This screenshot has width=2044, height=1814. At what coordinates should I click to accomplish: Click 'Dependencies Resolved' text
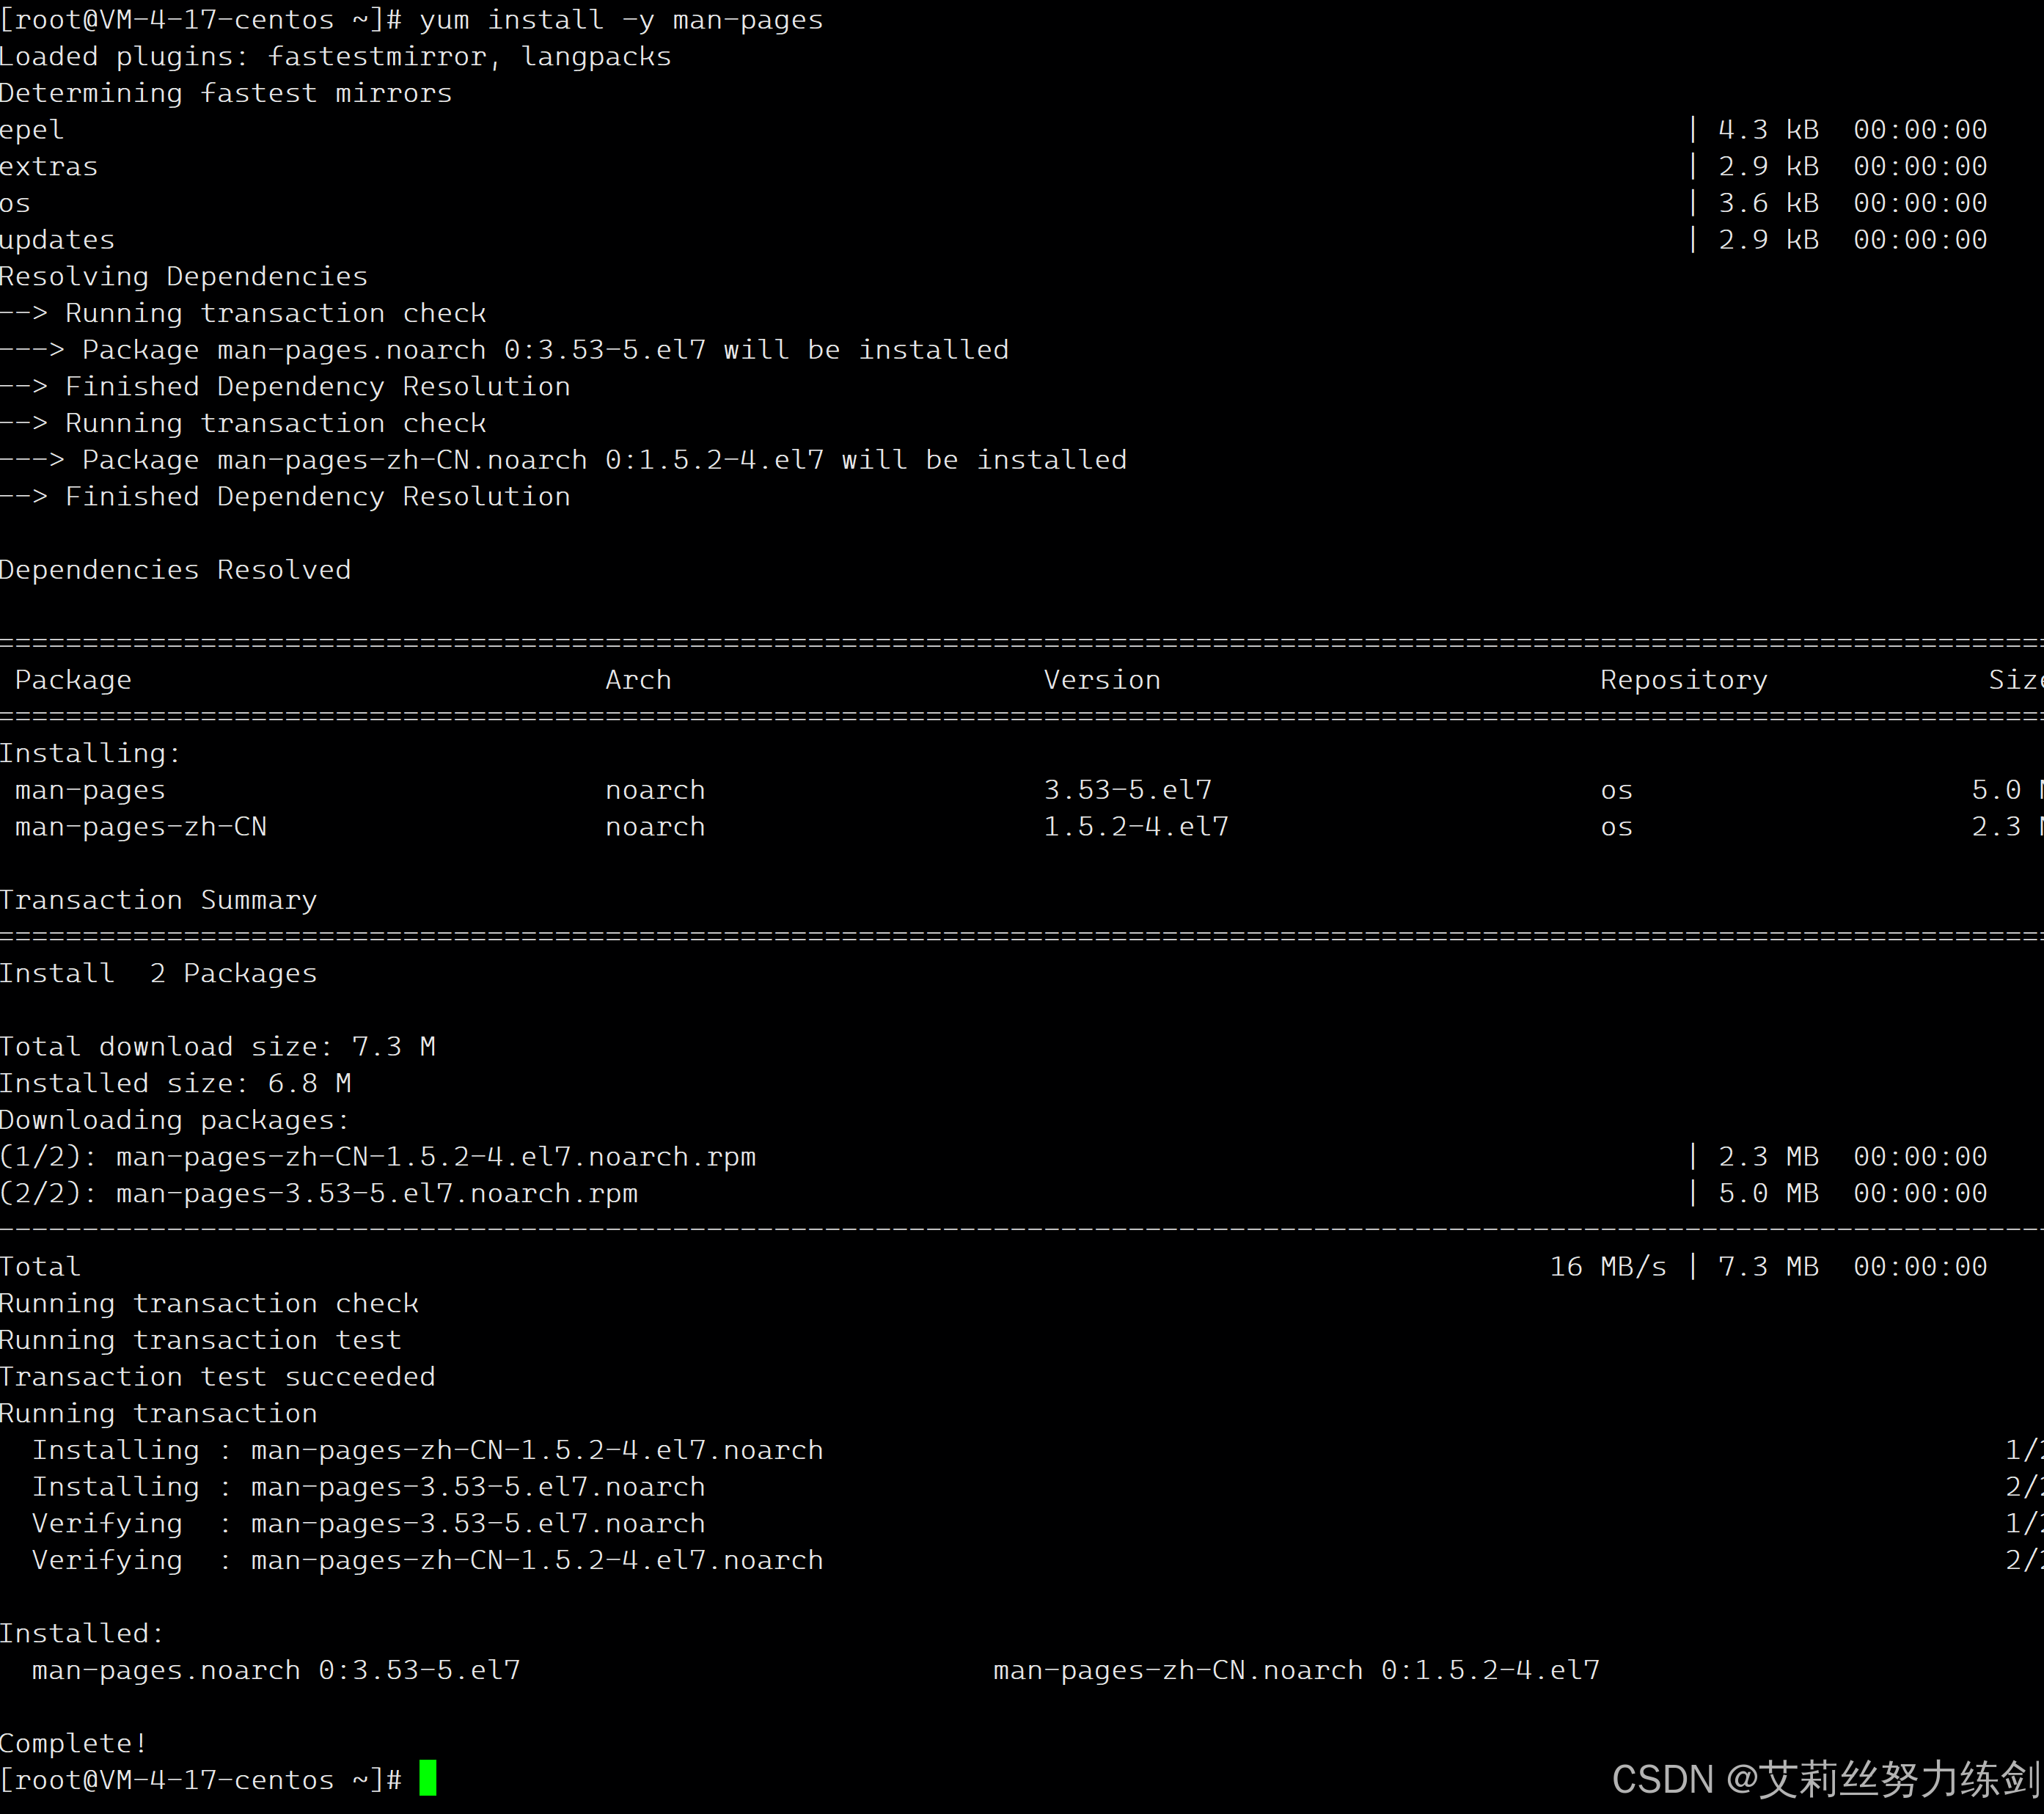[x=175, y=570]
